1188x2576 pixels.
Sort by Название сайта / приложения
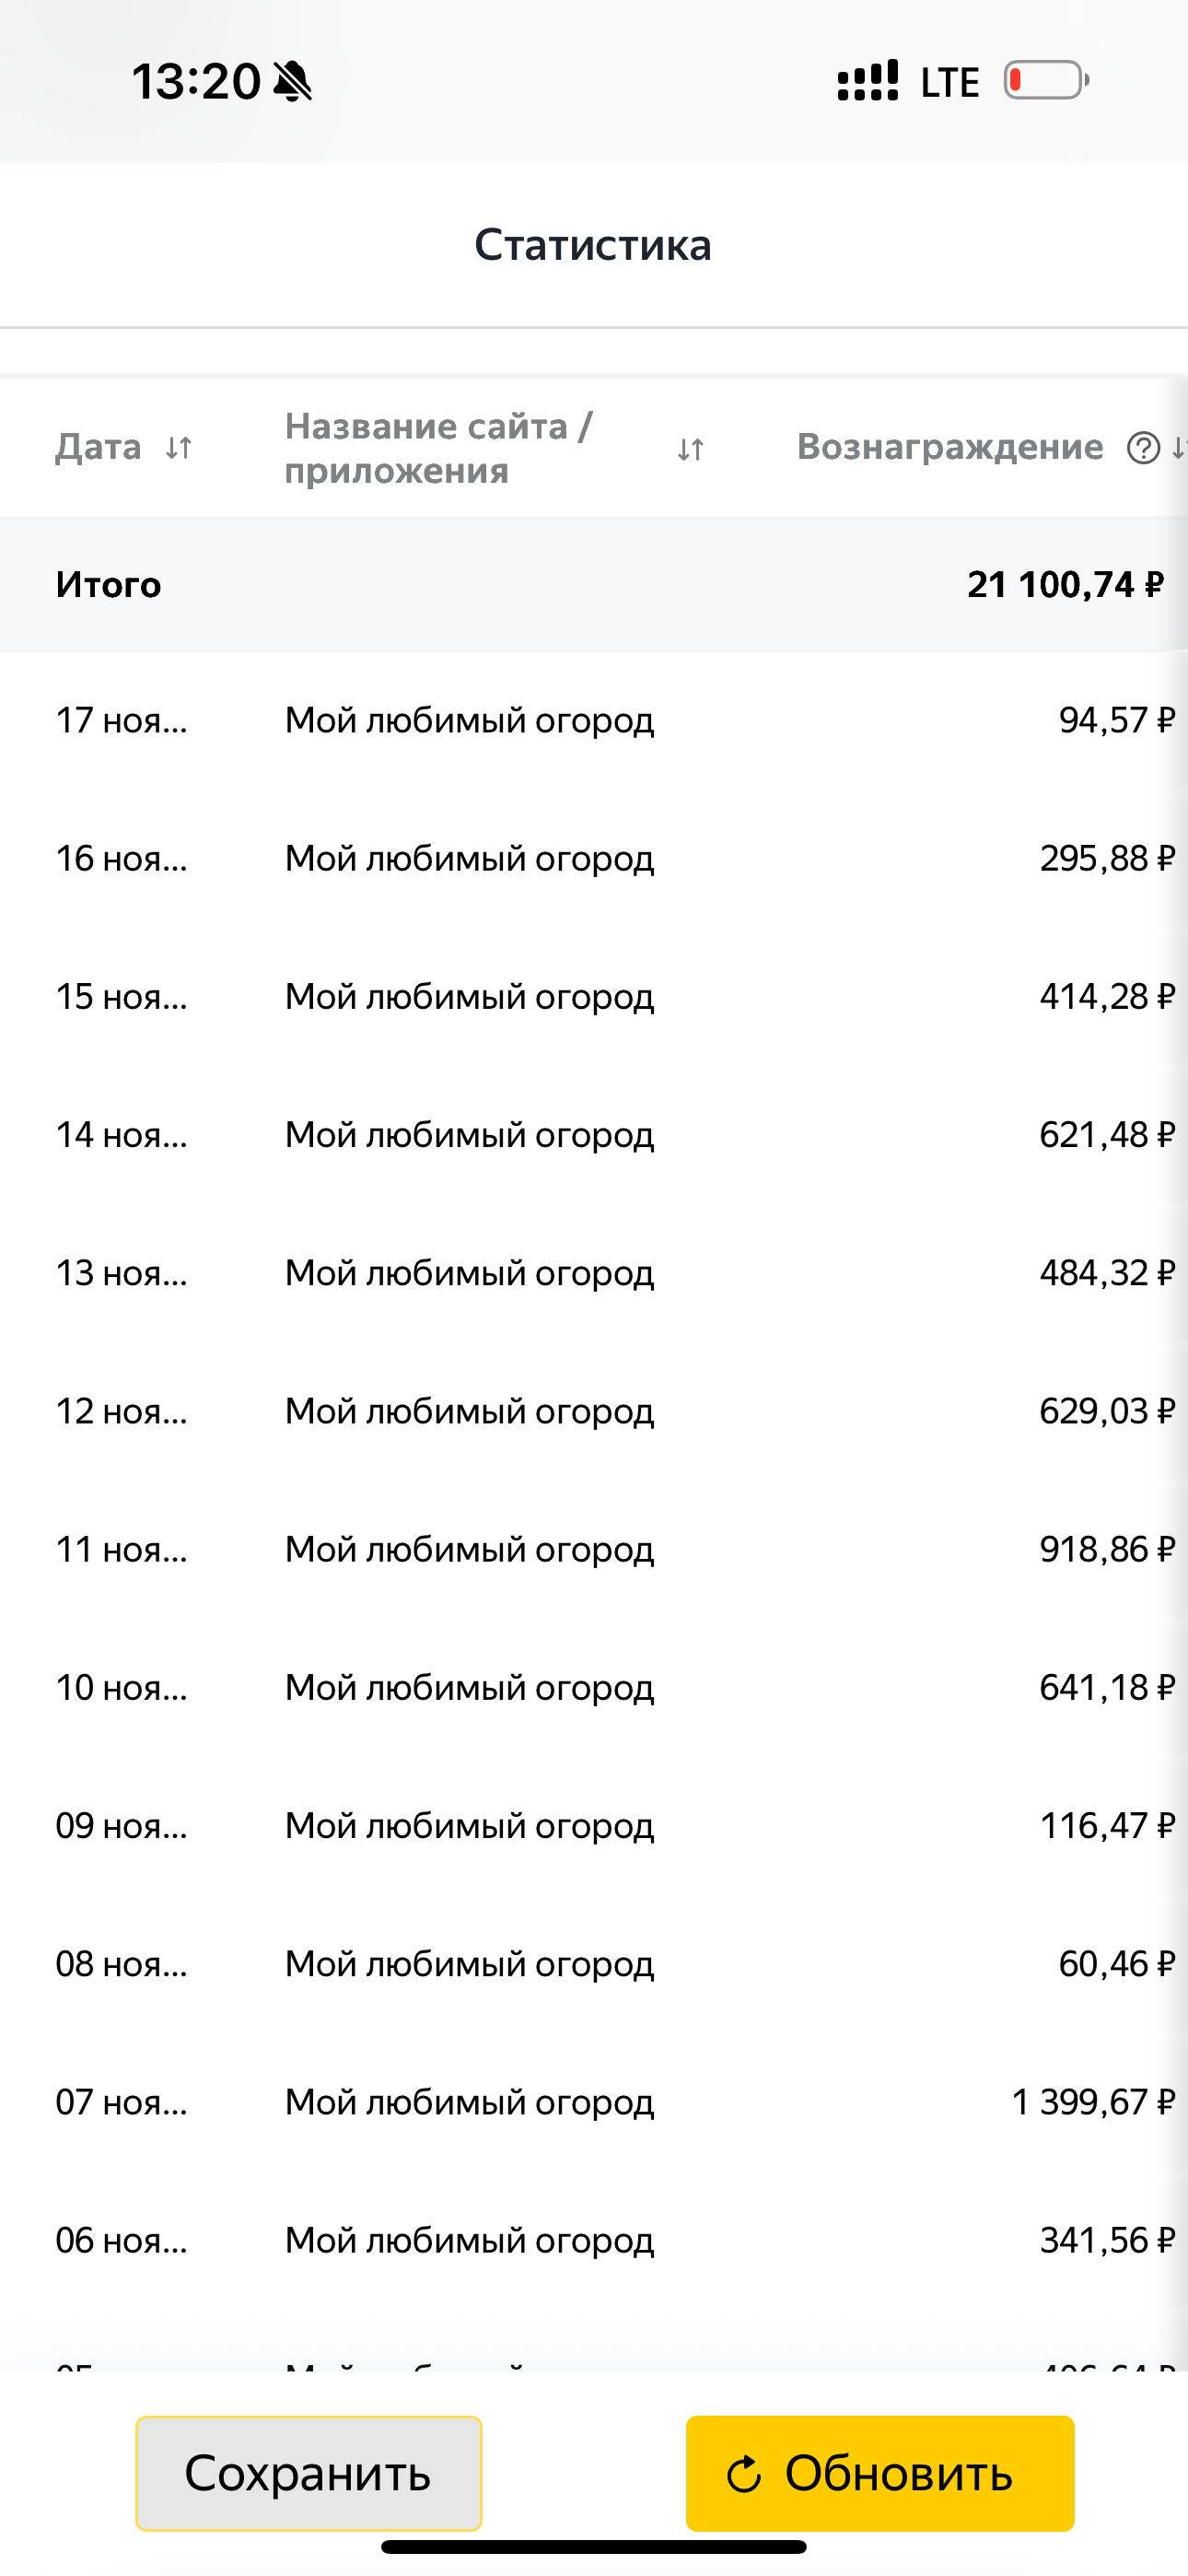pos(690,450)
